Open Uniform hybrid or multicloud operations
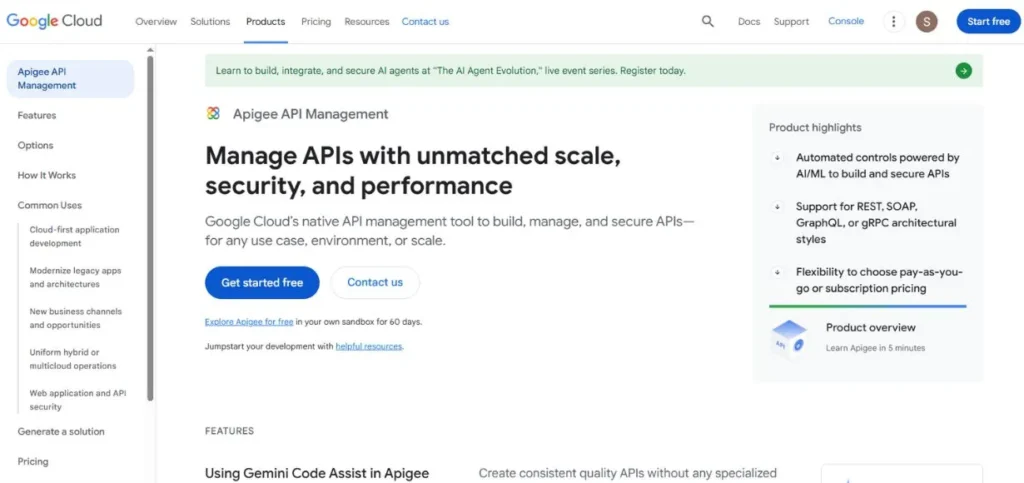1024x483 pixels. tap(72, 359)
